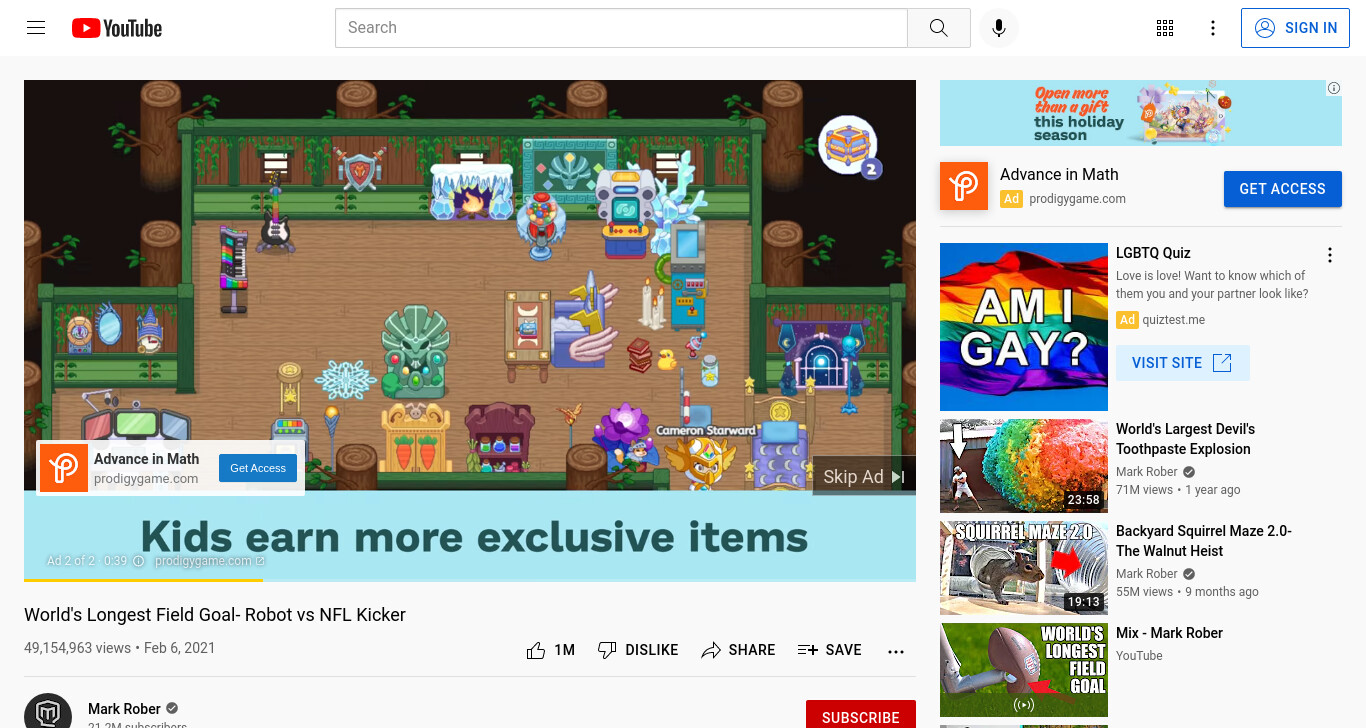The width and height of the screenshot is (1366, 728).
Task: Go to YouTube home via logo
Action: click(117, 28)
